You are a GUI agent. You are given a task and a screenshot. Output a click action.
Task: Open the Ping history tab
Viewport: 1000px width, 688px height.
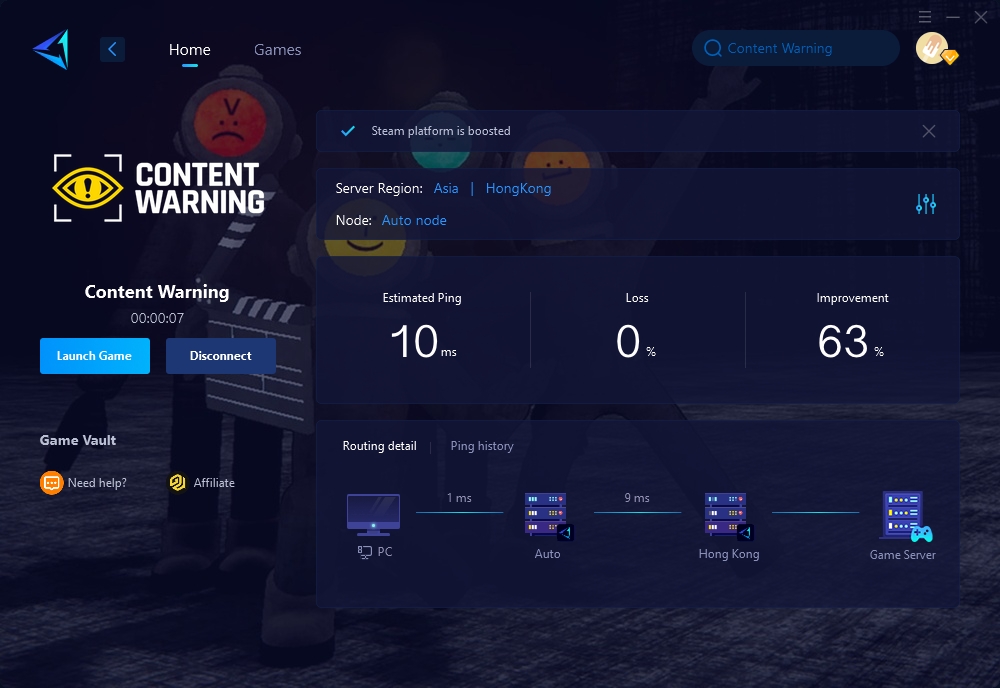click(482, 446)
